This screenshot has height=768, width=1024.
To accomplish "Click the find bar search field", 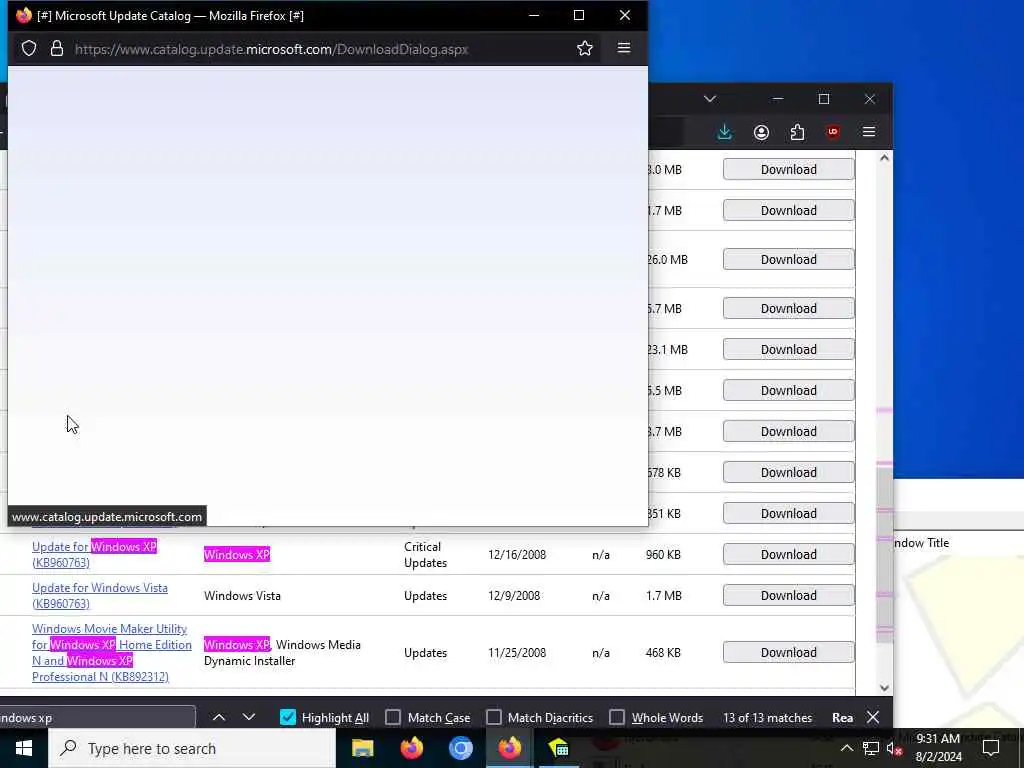I will coord(97,717).
